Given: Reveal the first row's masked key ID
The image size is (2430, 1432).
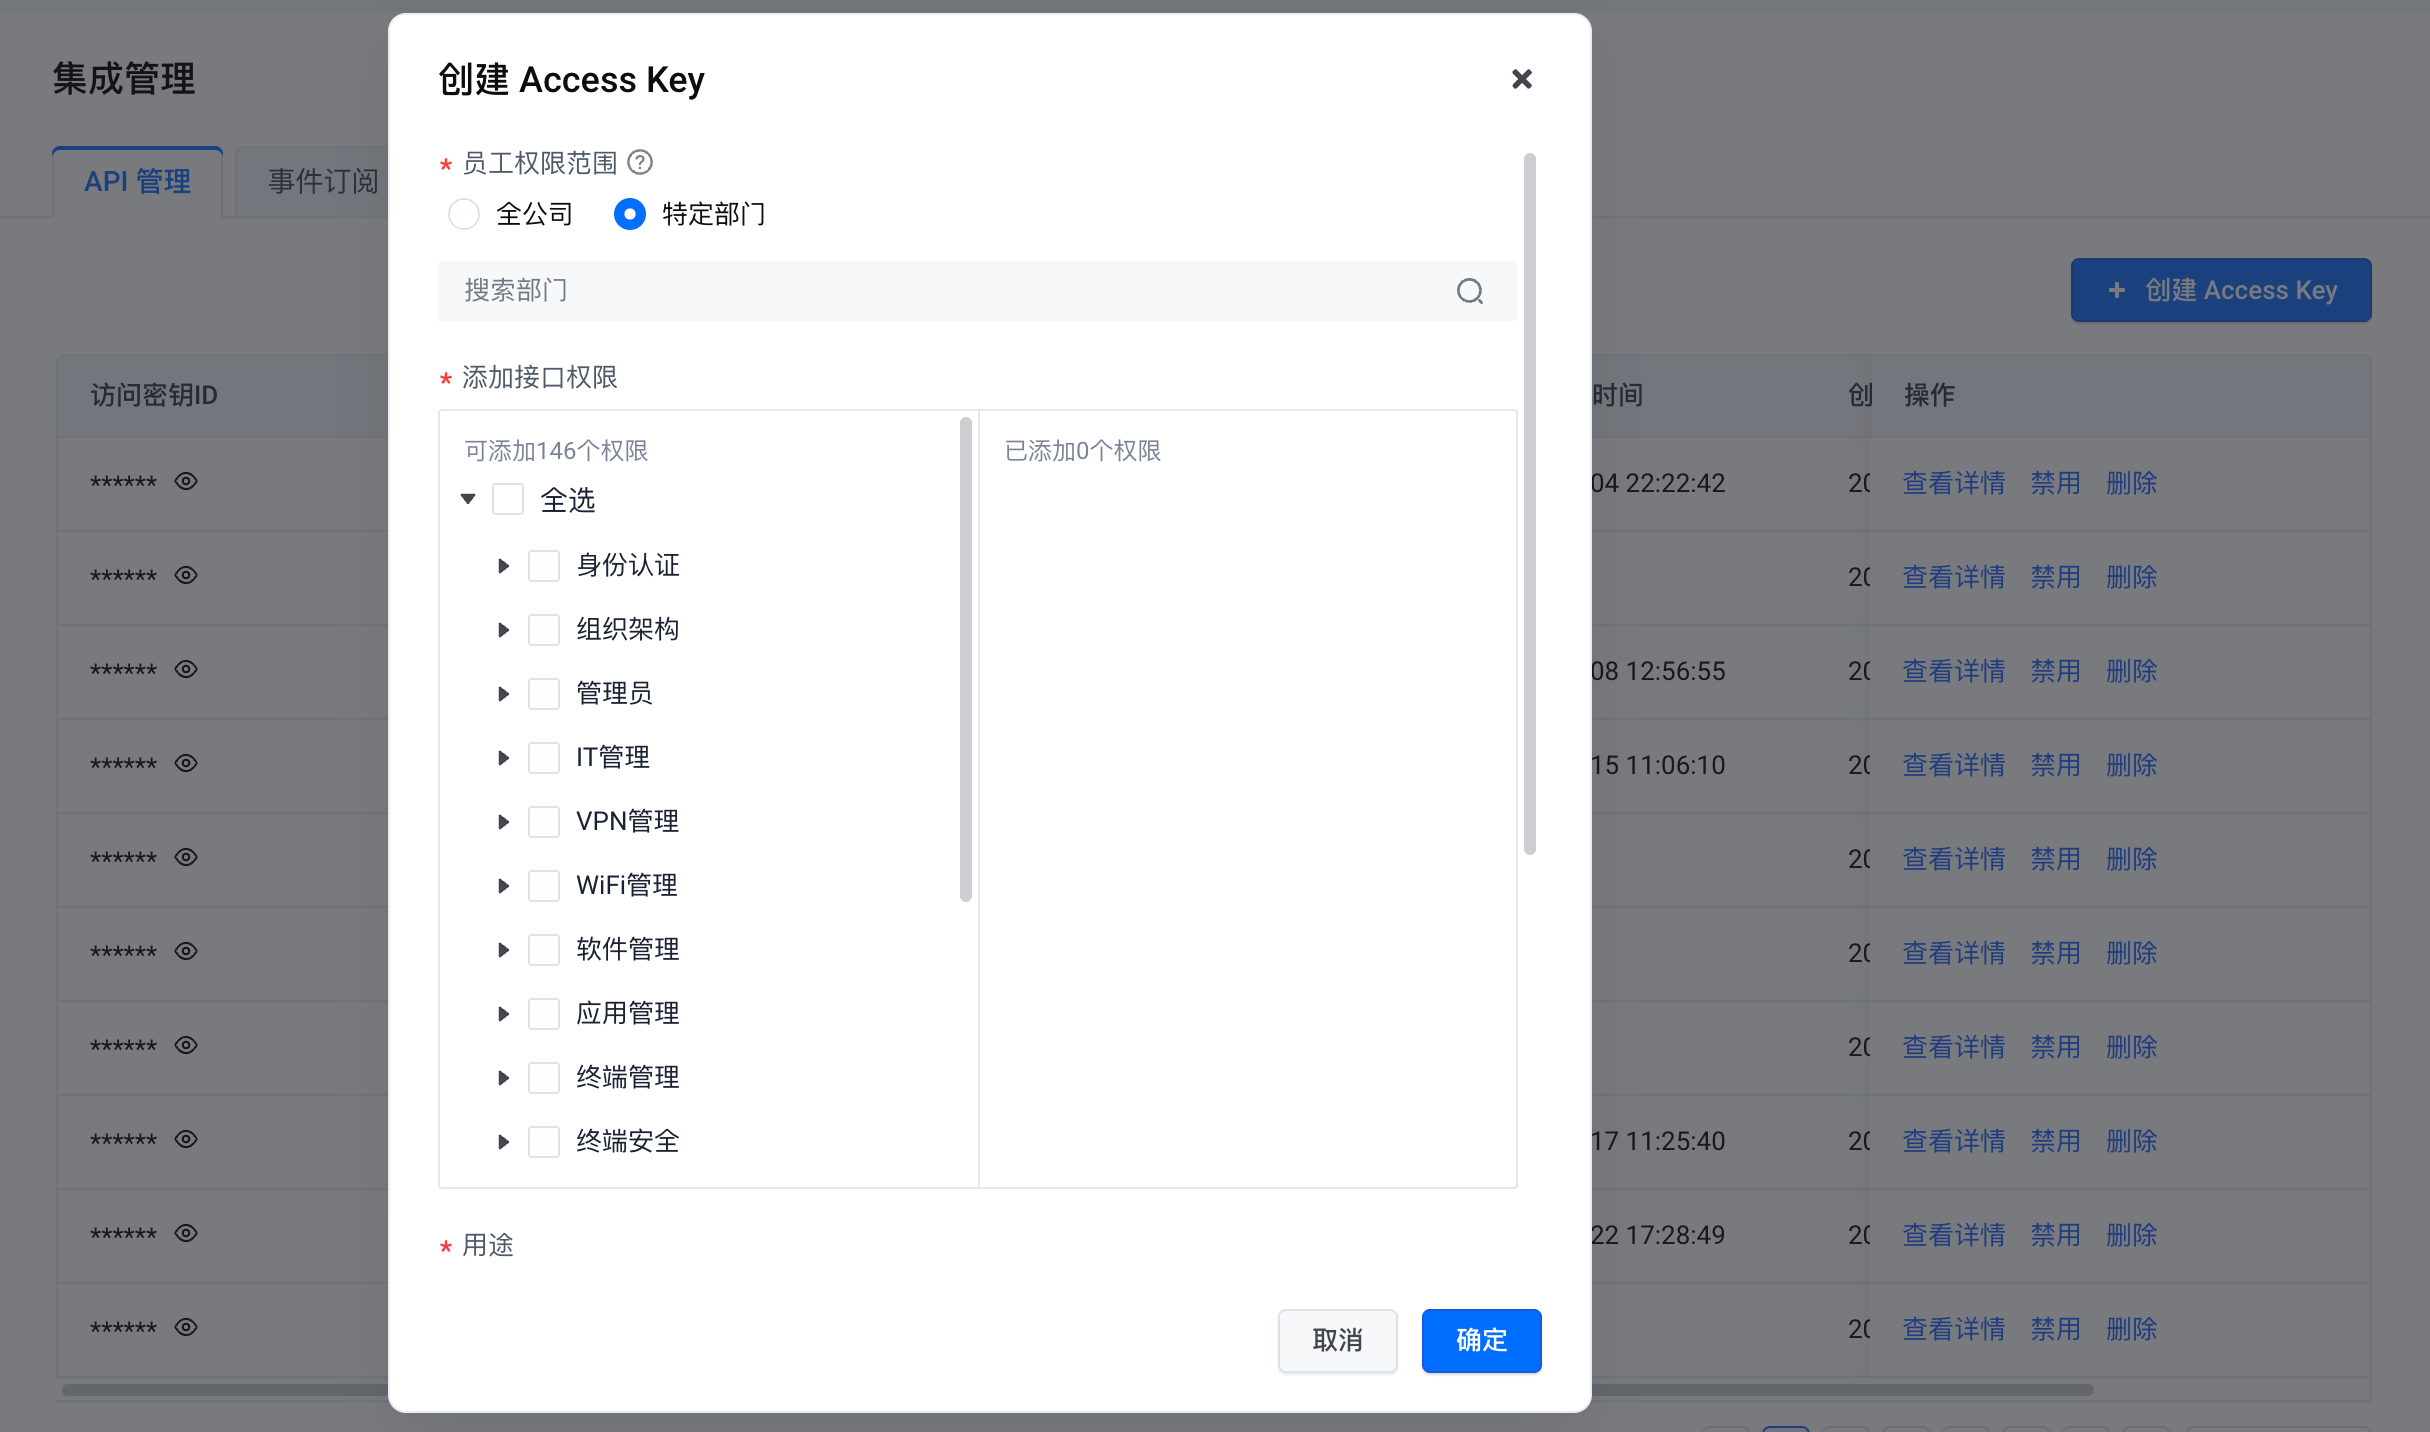Looking at the screenshot, I should click(x=186, y=481).
